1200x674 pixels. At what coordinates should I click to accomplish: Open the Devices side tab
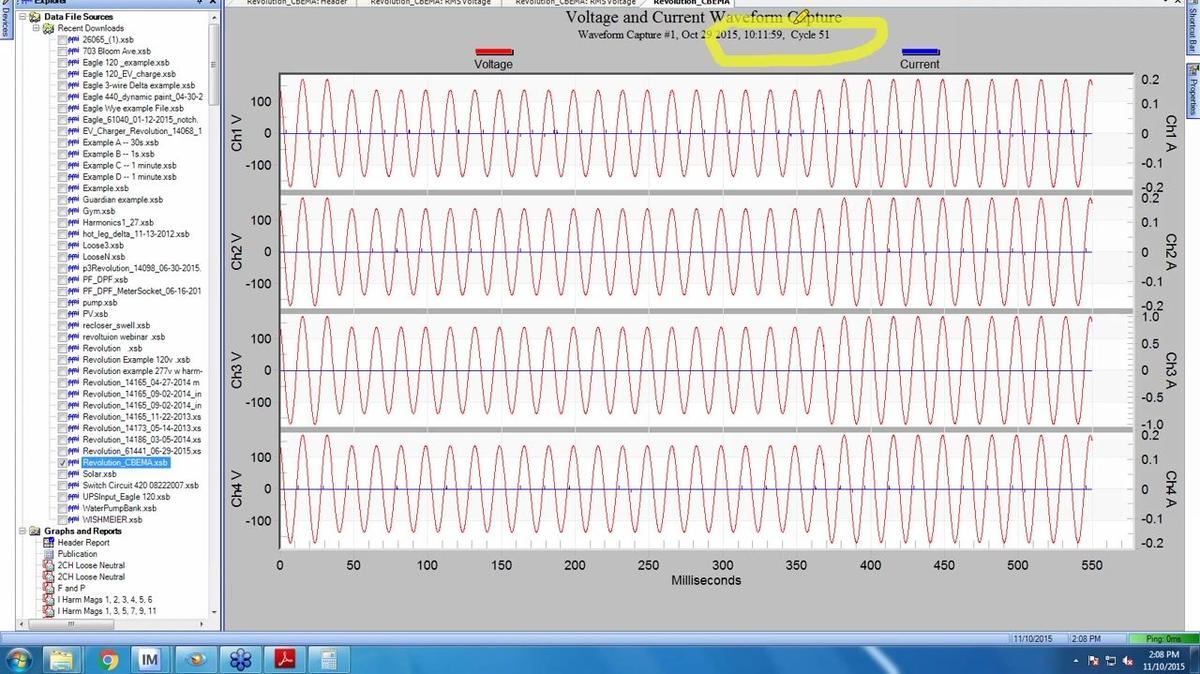[5, 20]
